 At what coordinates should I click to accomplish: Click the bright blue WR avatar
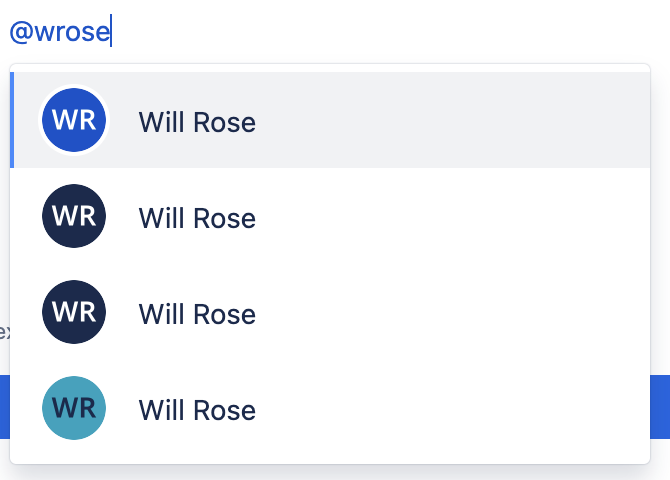click(x=74, y=120)
